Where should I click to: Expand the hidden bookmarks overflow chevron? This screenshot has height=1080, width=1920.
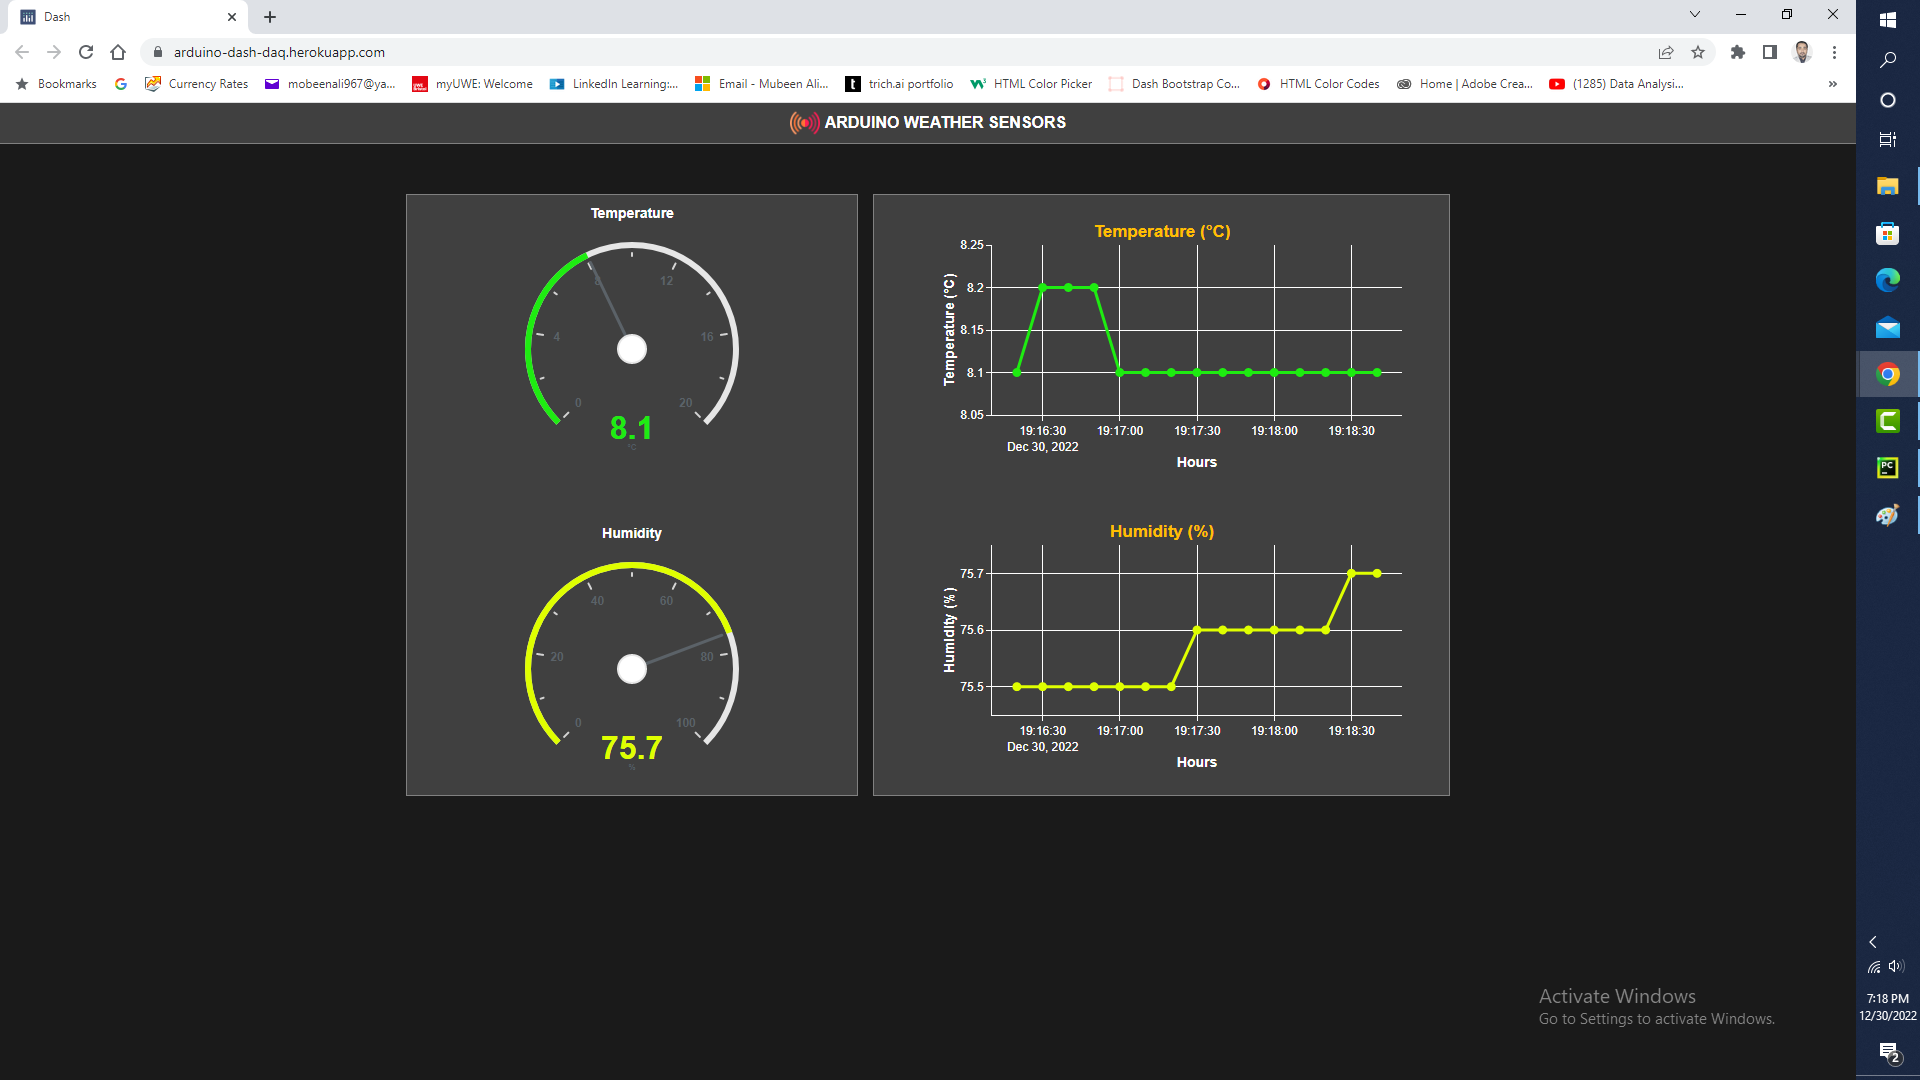[x=1832, y=84]
